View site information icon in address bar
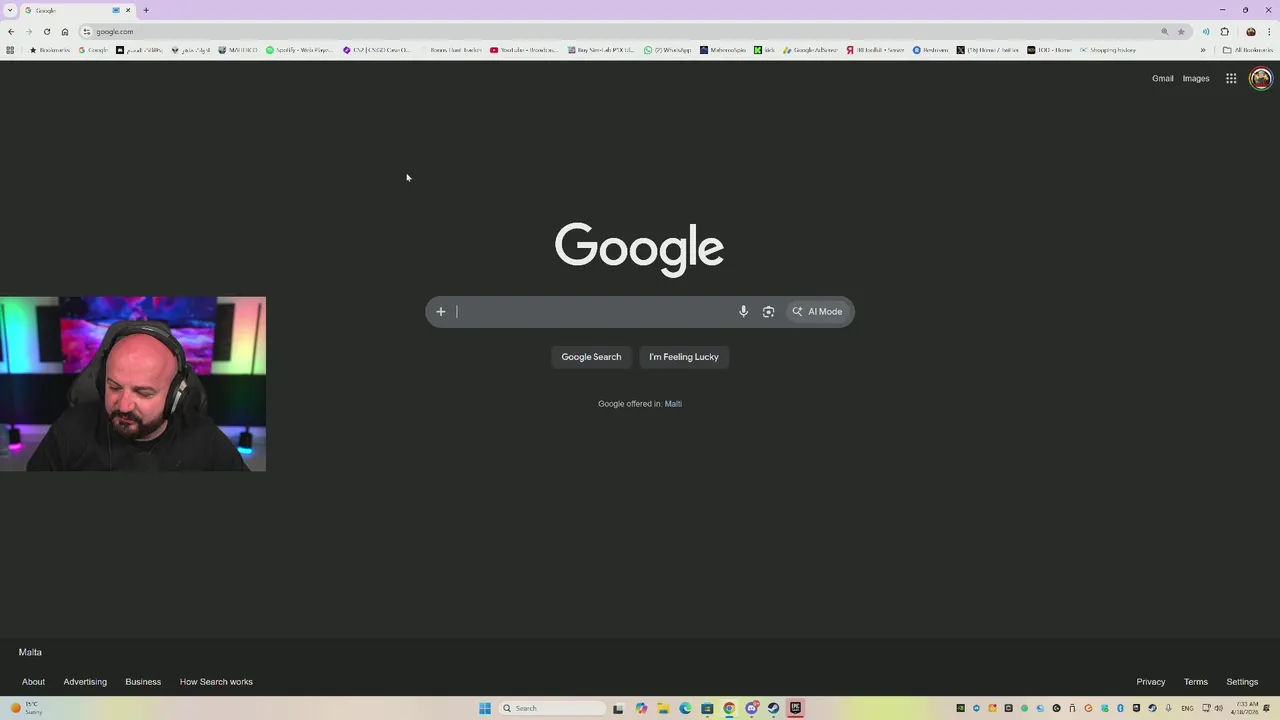Screen dimensions: 1280x720 click(x=87, y=32)
